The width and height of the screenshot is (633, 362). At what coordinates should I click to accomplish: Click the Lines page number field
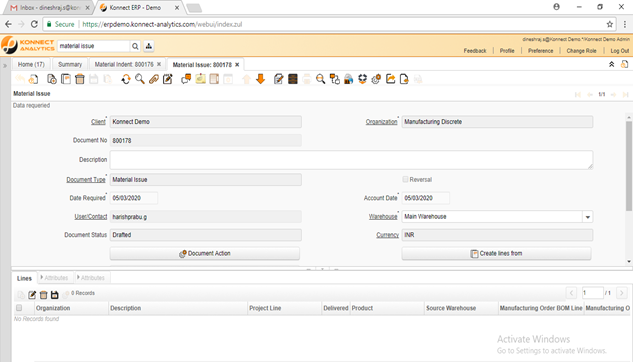(592, 293)
